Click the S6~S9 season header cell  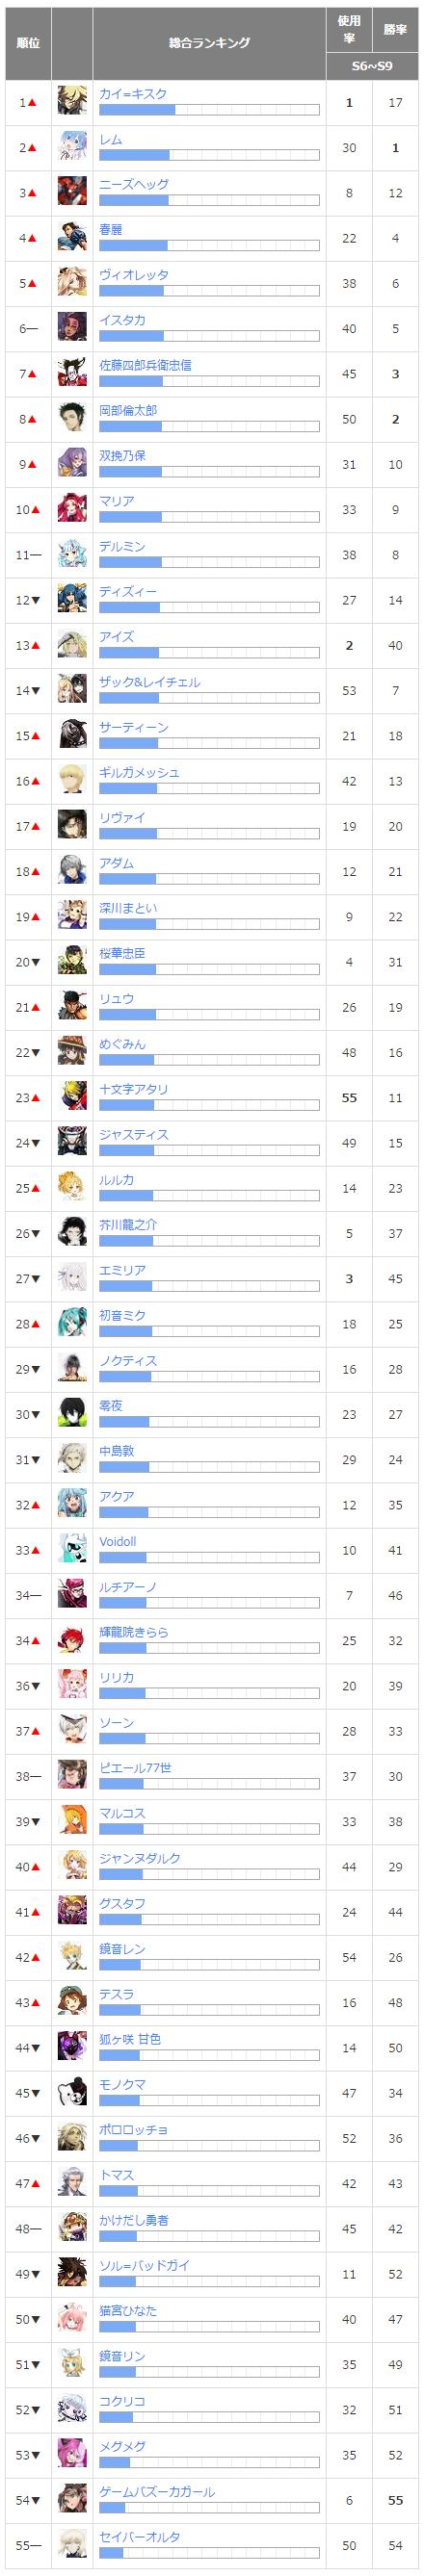coord(372,67)
